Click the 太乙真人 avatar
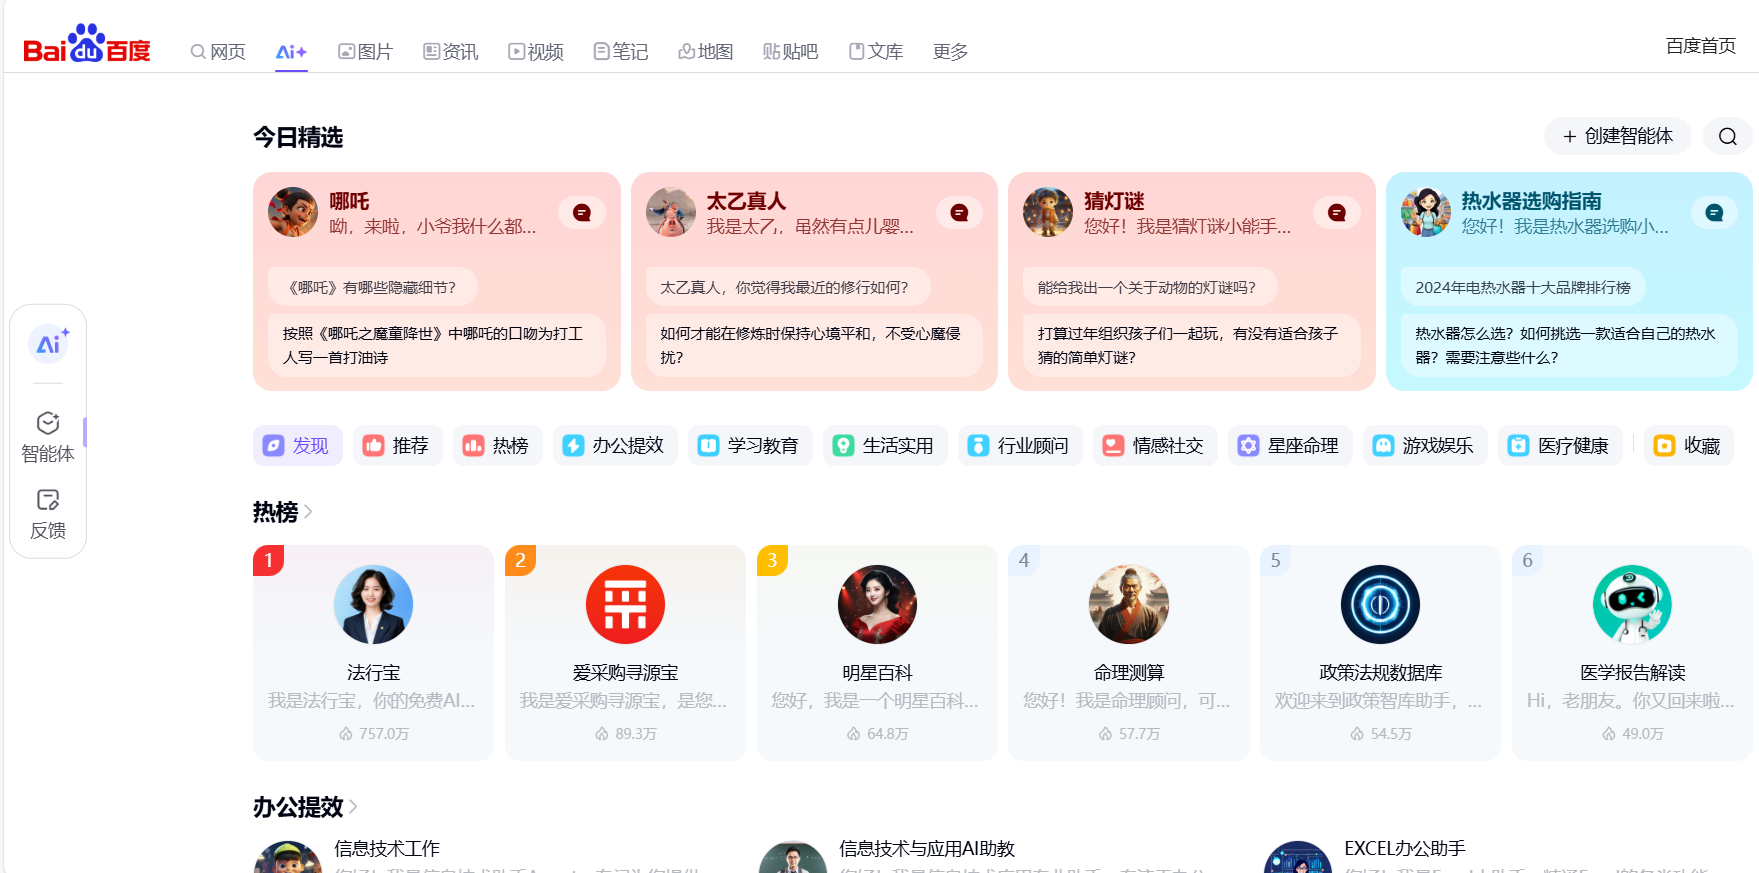Viewport: 1759px width, 873px height. (671, 212)
